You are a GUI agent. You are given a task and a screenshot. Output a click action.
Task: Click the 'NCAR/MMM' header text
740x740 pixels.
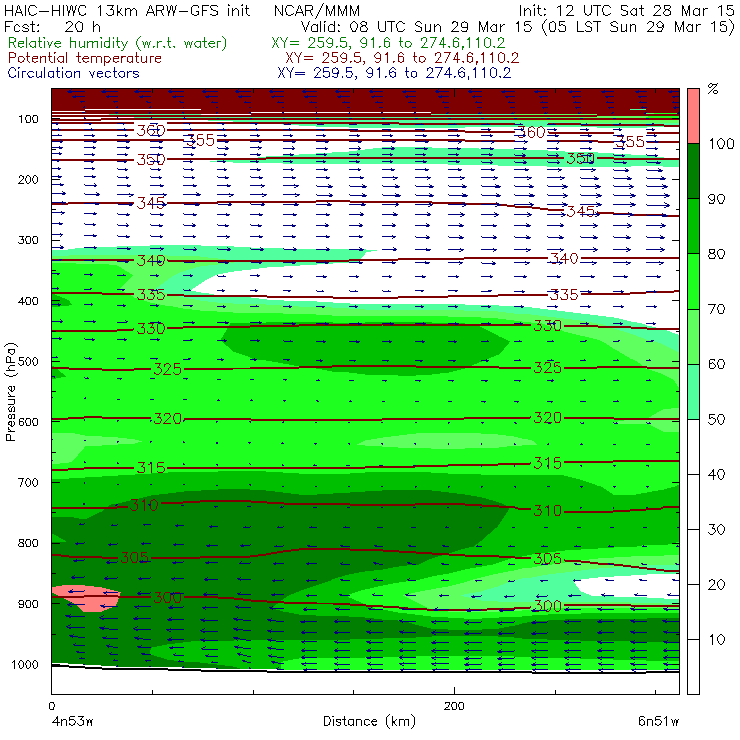(317, 11)
